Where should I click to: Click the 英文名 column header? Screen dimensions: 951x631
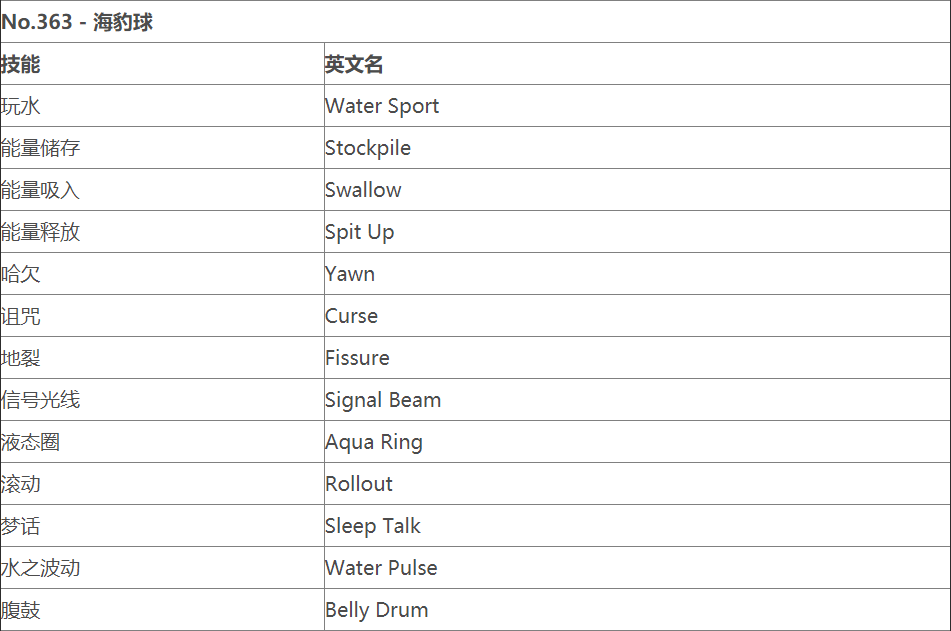(354, 64)
